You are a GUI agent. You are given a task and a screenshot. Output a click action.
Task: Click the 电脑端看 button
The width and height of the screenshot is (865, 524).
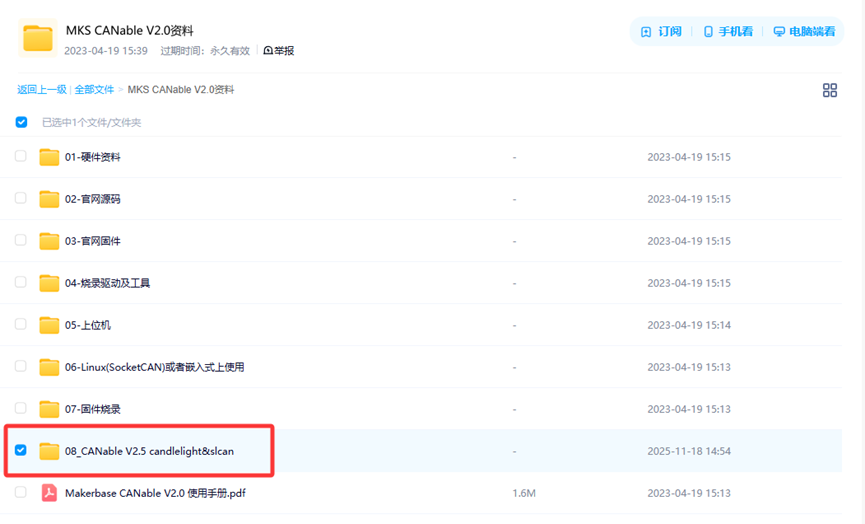coord(804,31)
